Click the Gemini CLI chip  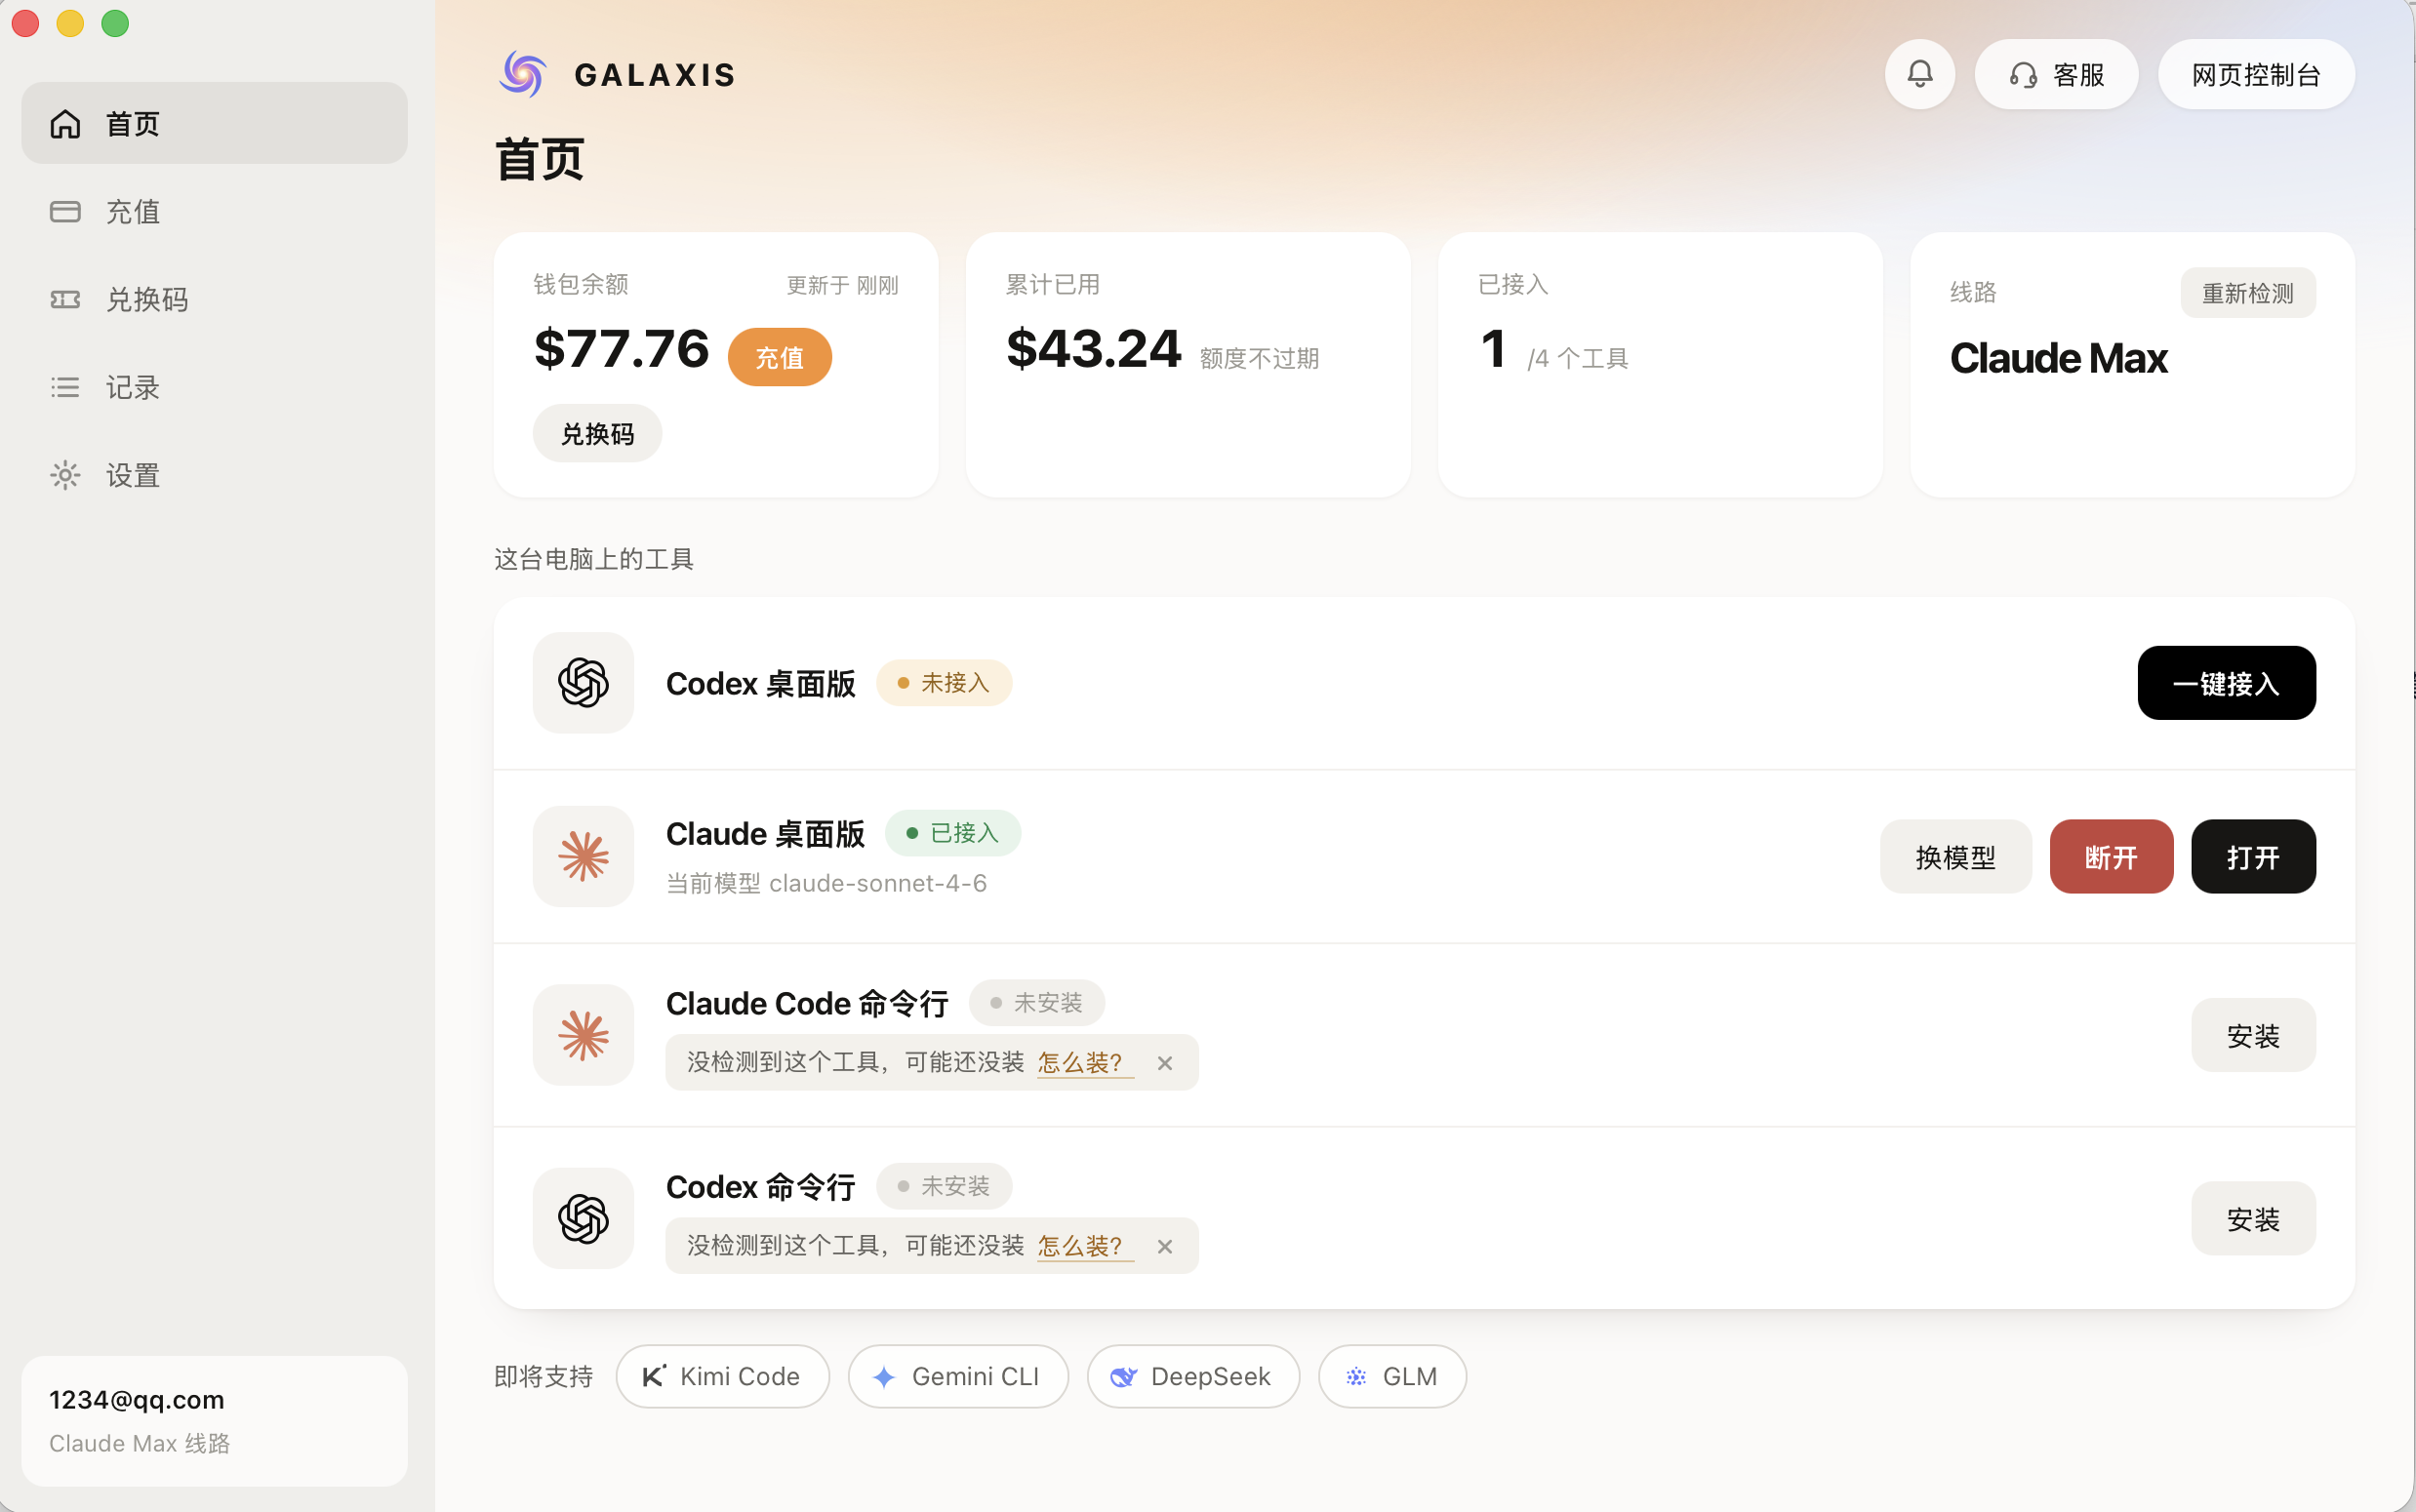[958, 1376]
